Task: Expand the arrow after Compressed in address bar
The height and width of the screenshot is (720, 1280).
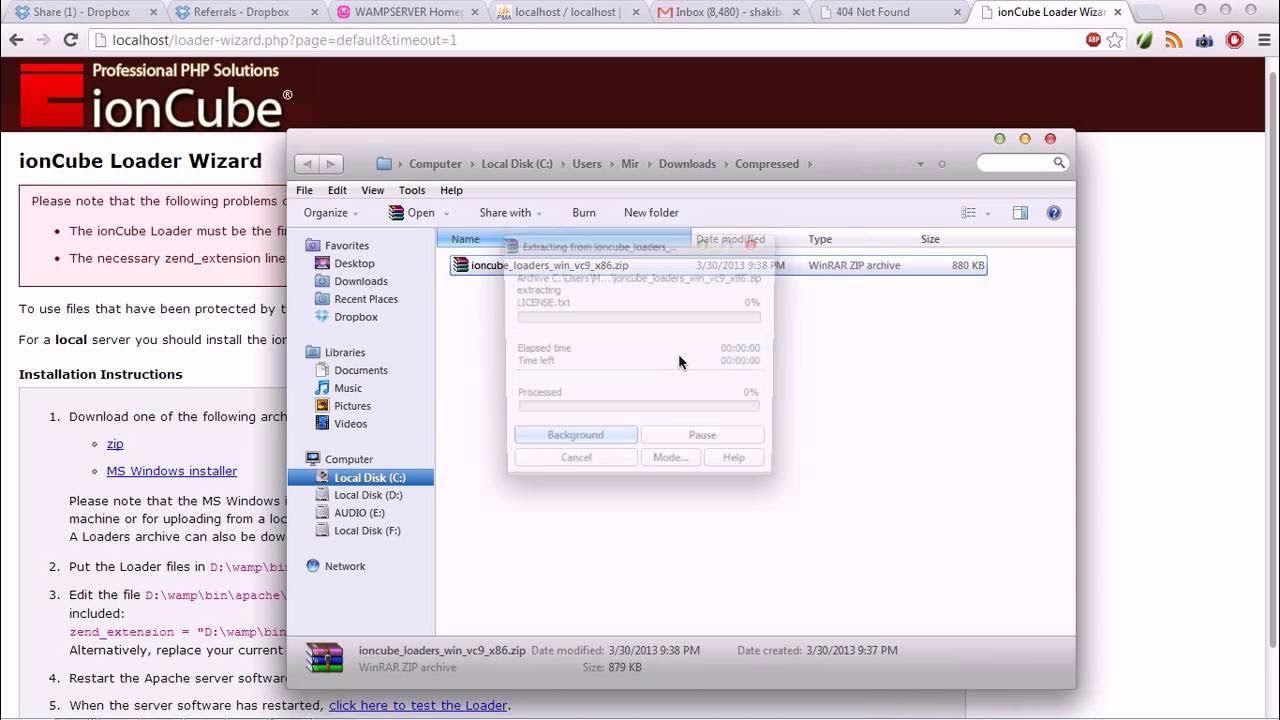Action: point(810,164)
